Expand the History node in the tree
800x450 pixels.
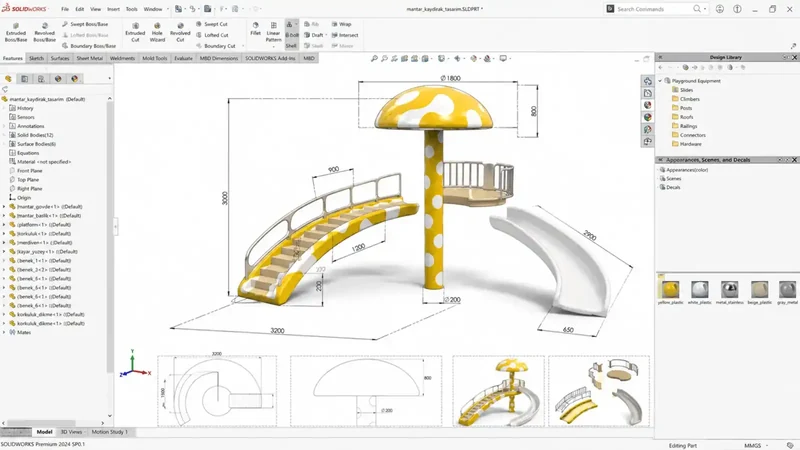(x=4, y=108)
